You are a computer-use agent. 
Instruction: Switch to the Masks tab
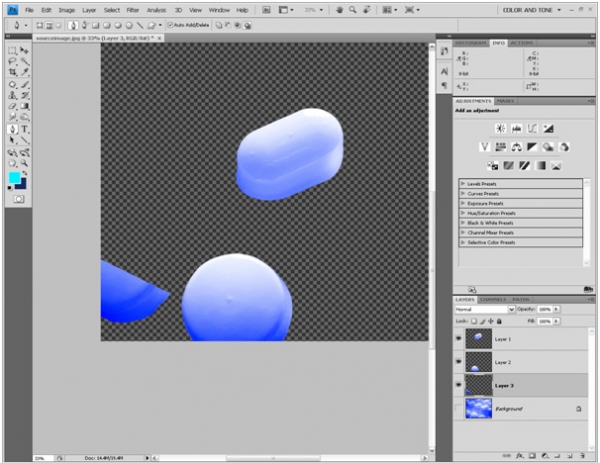[505, 101]
